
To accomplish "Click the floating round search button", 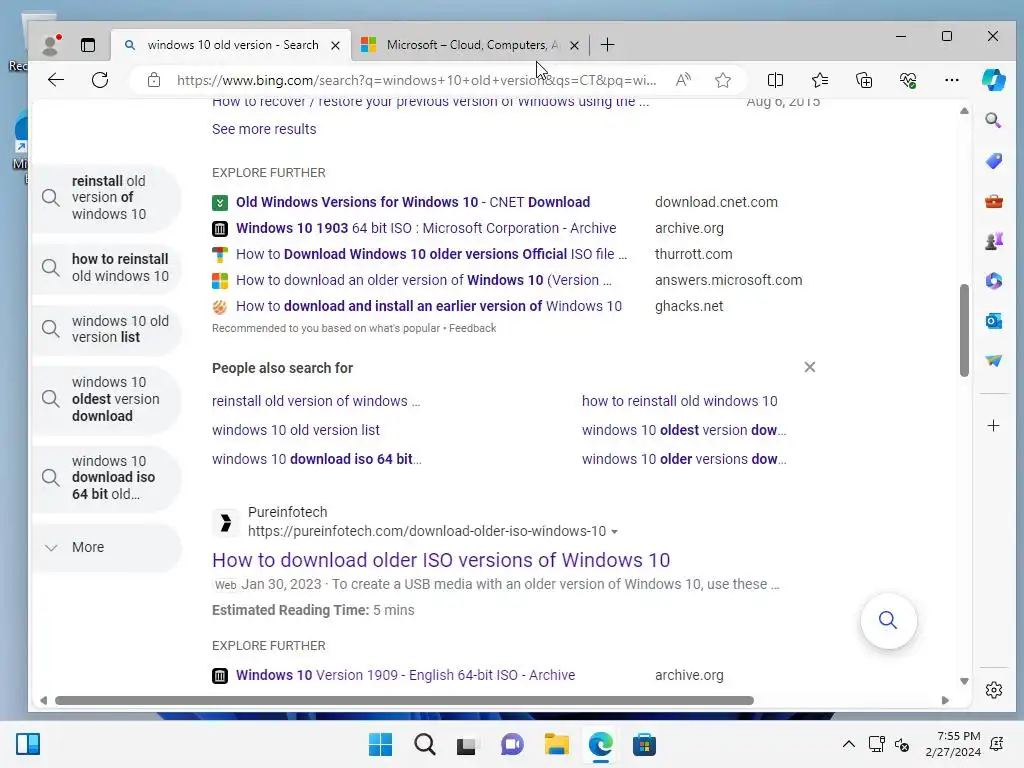I will click(x=888, y=620).
